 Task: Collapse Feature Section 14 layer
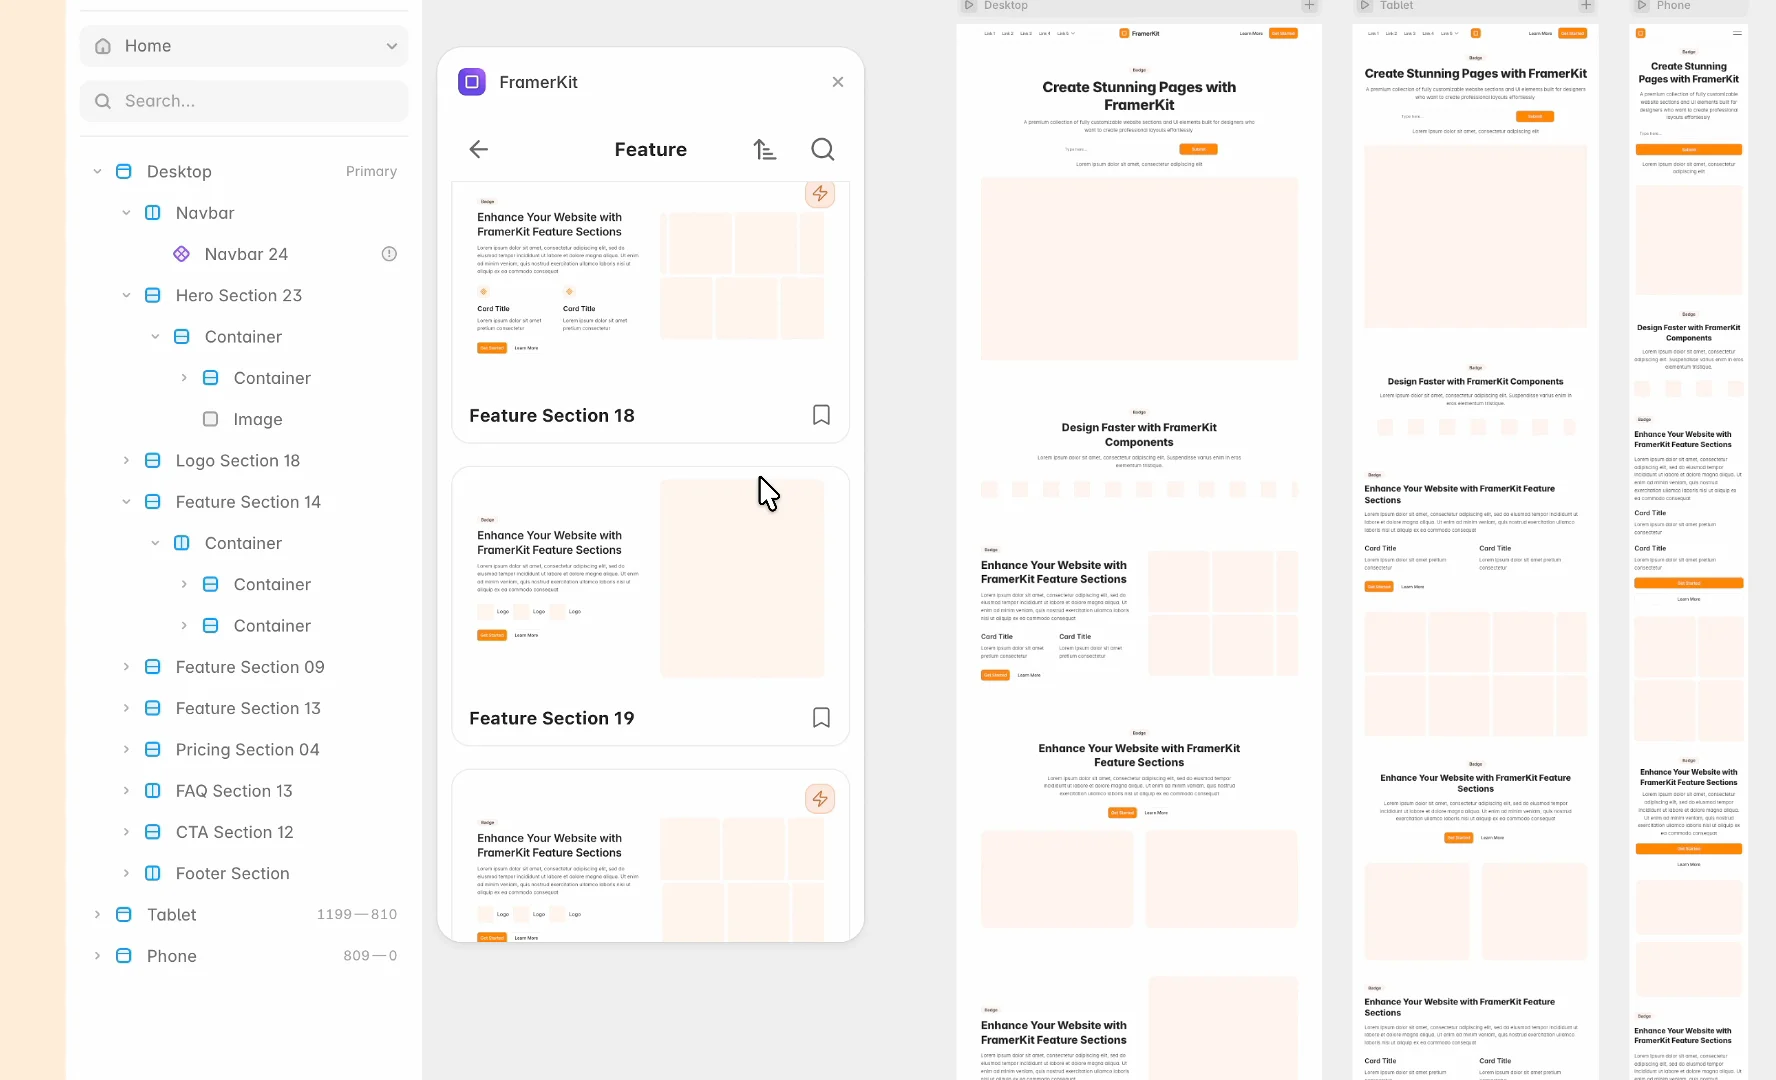coord(126,502)
